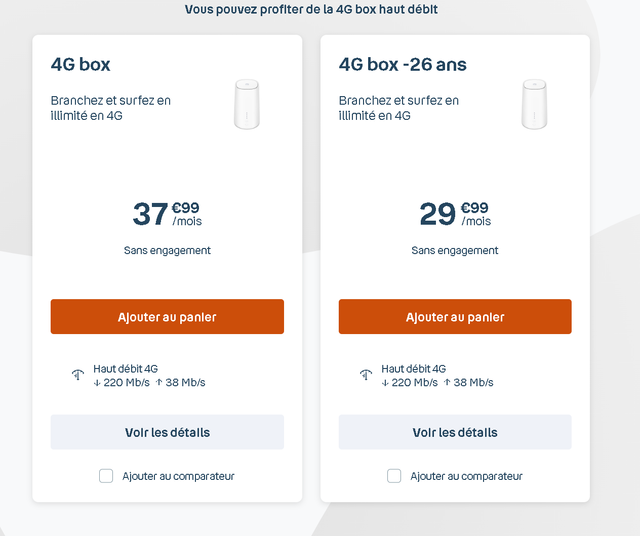Check the comparateur checkbox for 4G box -26 ans
640x536 pixels.
(x=394, y=476)
